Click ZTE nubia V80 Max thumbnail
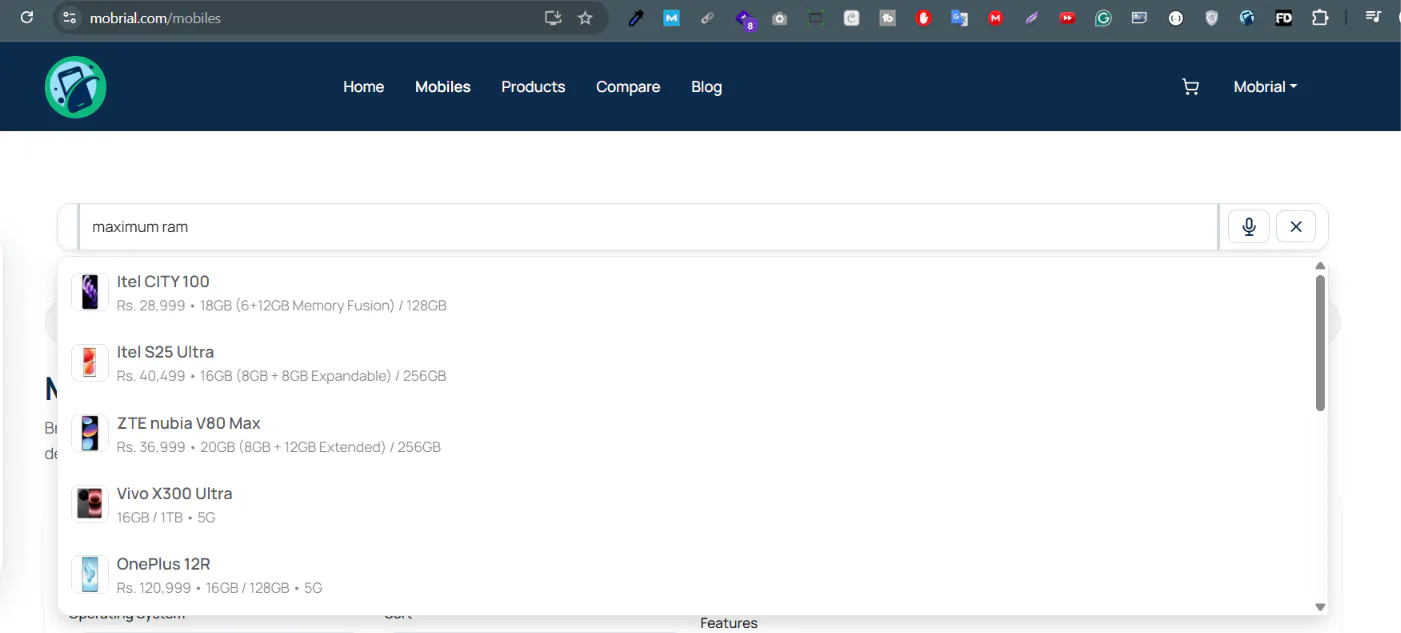The width and height of the screenshot is (1401, 633). tap(90, 434)
